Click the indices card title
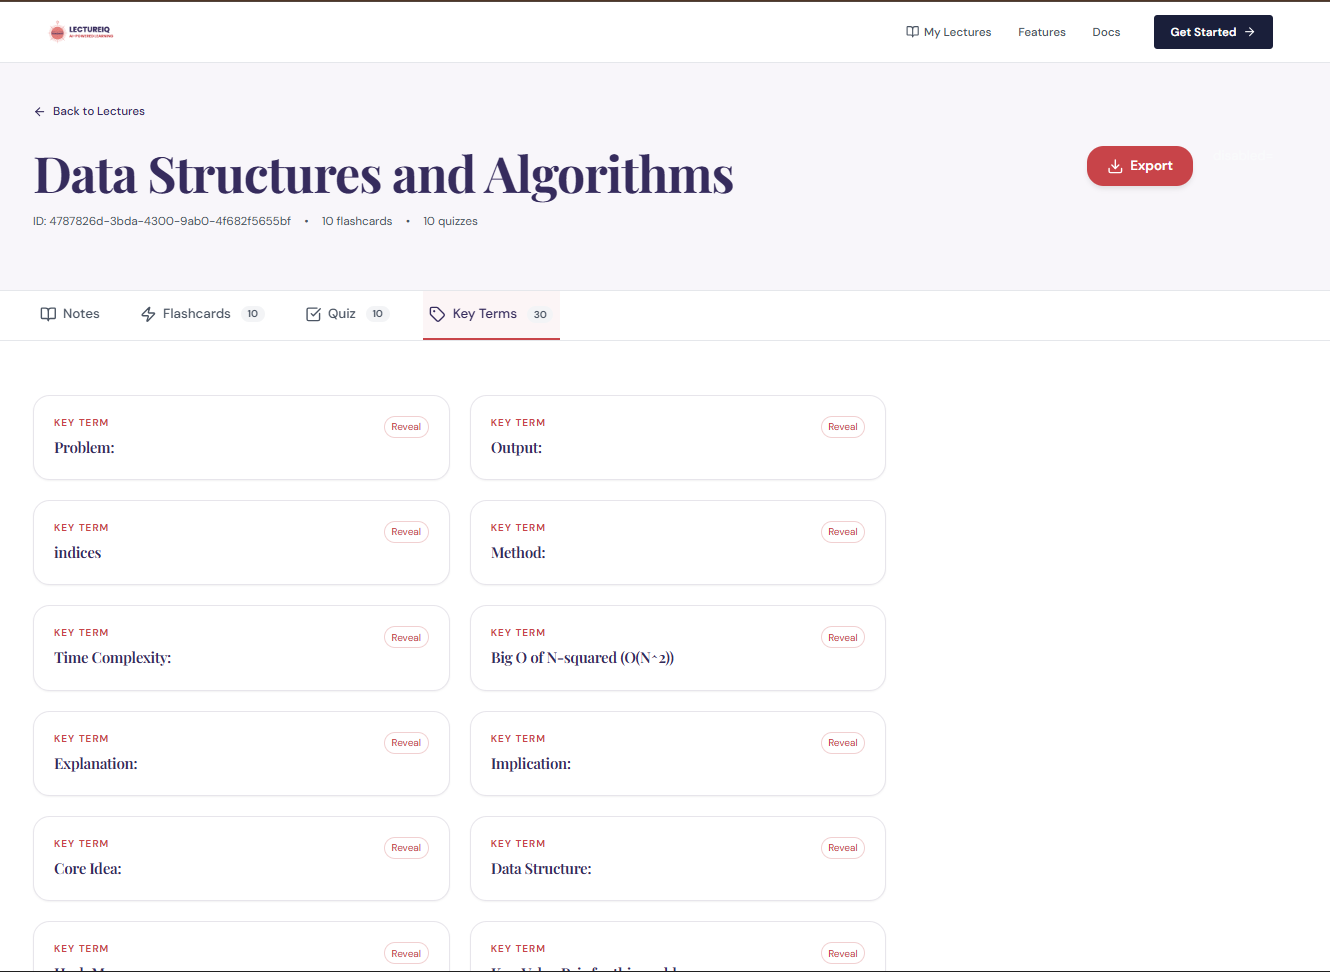 pyautogui.click(x=78, y=553)
